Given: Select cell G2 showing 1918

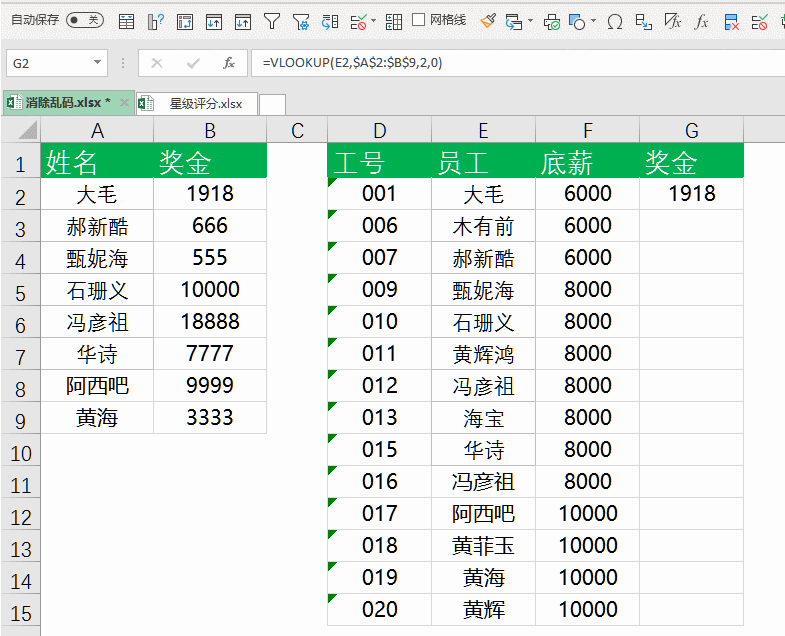Looking at the screenshot, I should (x=691, y=193).
